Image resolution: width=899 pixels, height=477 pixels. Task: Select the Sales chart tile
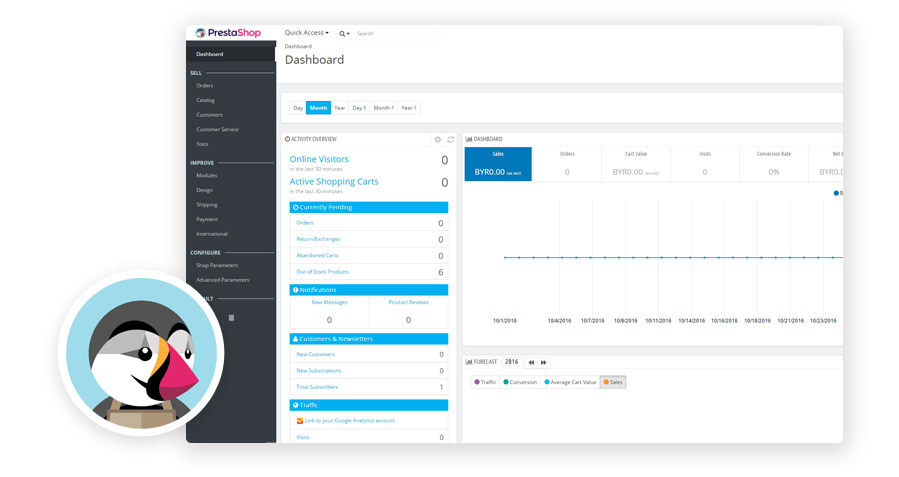(498, 164)
